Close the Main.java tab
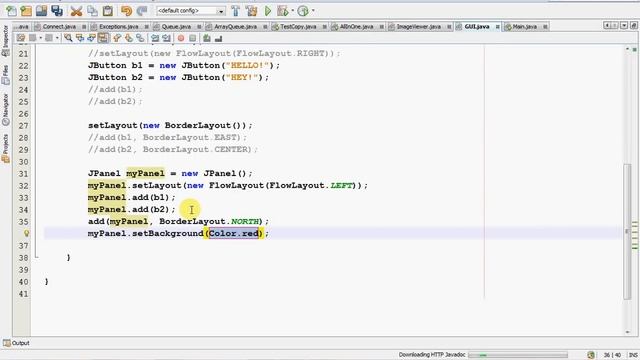This screenshot has width=640, height=360. 545,27
